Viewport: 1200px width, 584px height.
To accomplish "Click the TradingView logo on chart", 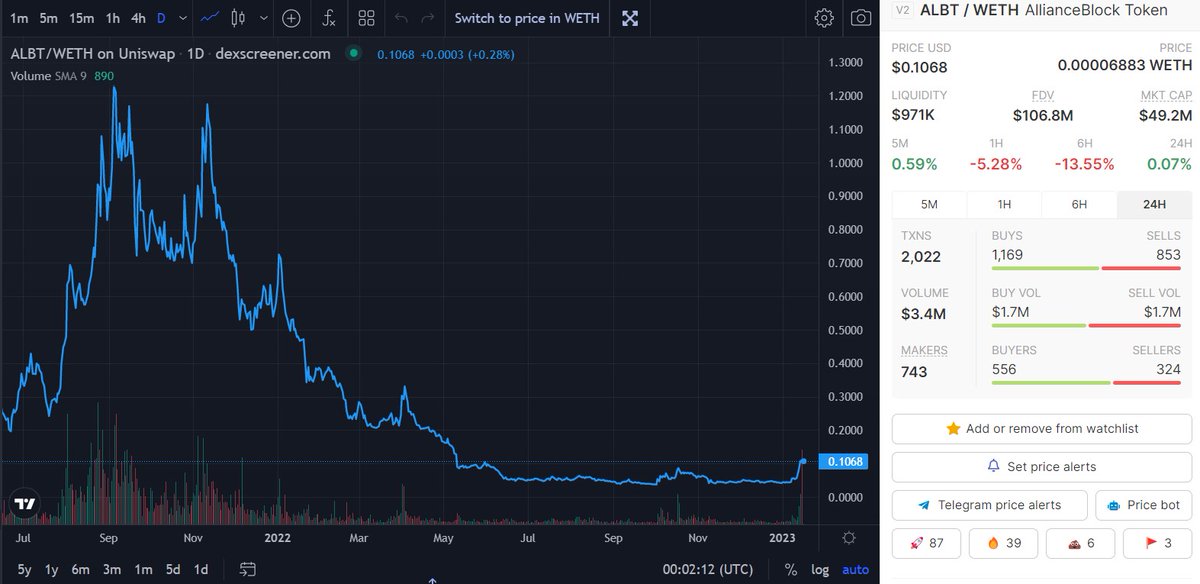I will 26,504.
